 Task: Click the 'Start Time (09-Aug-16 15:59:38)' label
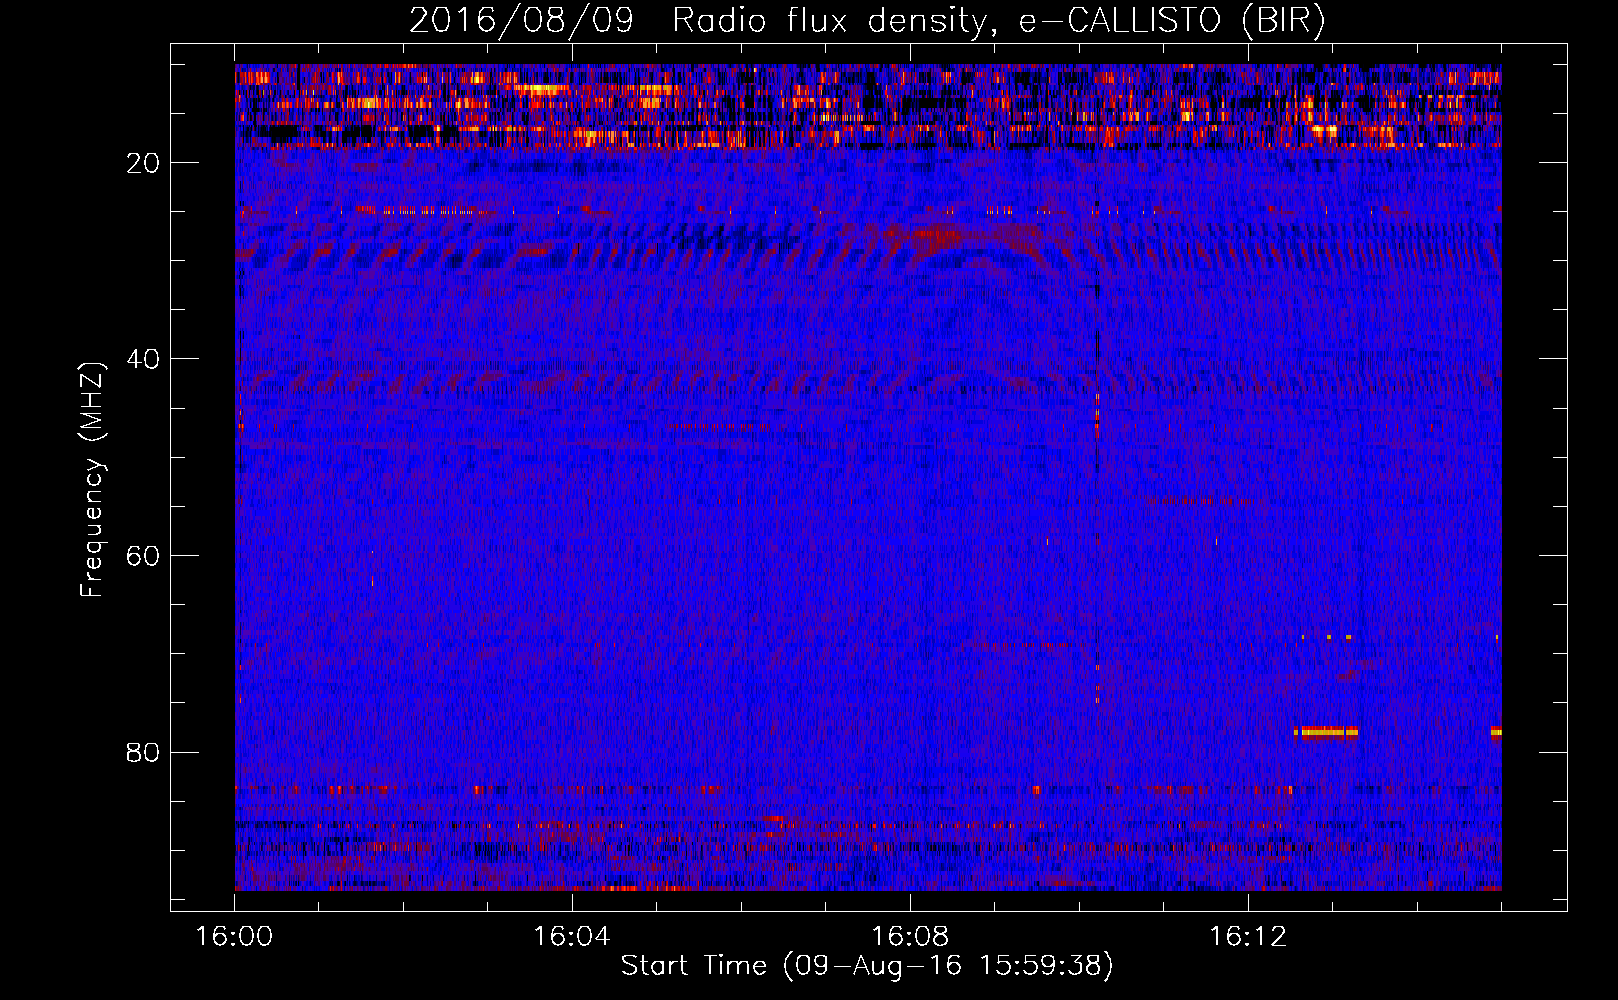pos(867,966)
